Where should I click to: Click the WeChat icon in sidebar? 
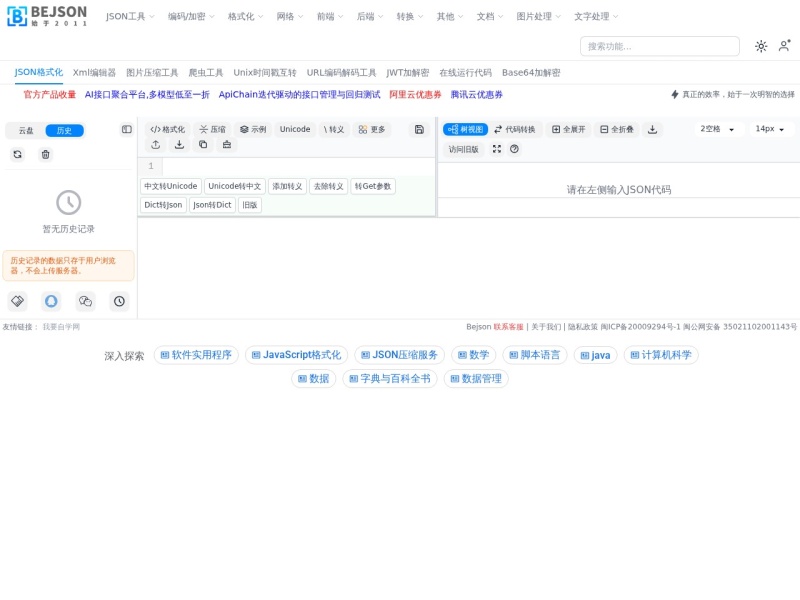(x=85, y=301)
